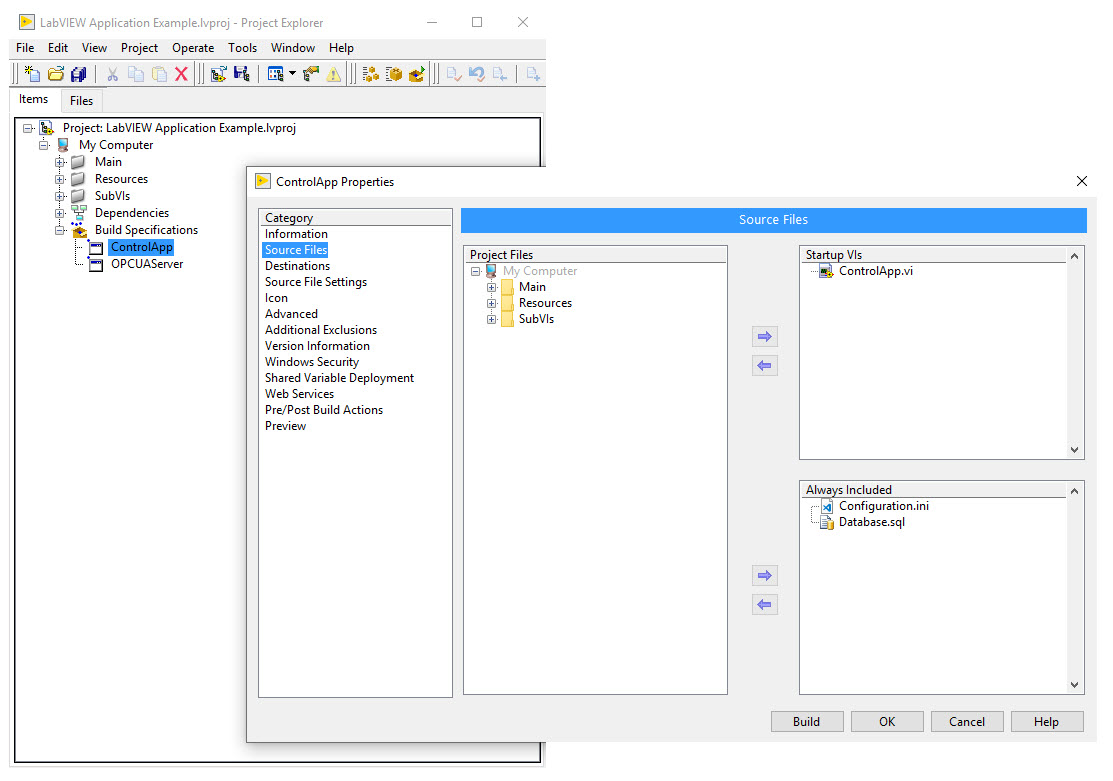Click the open box icon with green arrow
The height and width of the screenshot is (781, 1113).
[417, 74]
